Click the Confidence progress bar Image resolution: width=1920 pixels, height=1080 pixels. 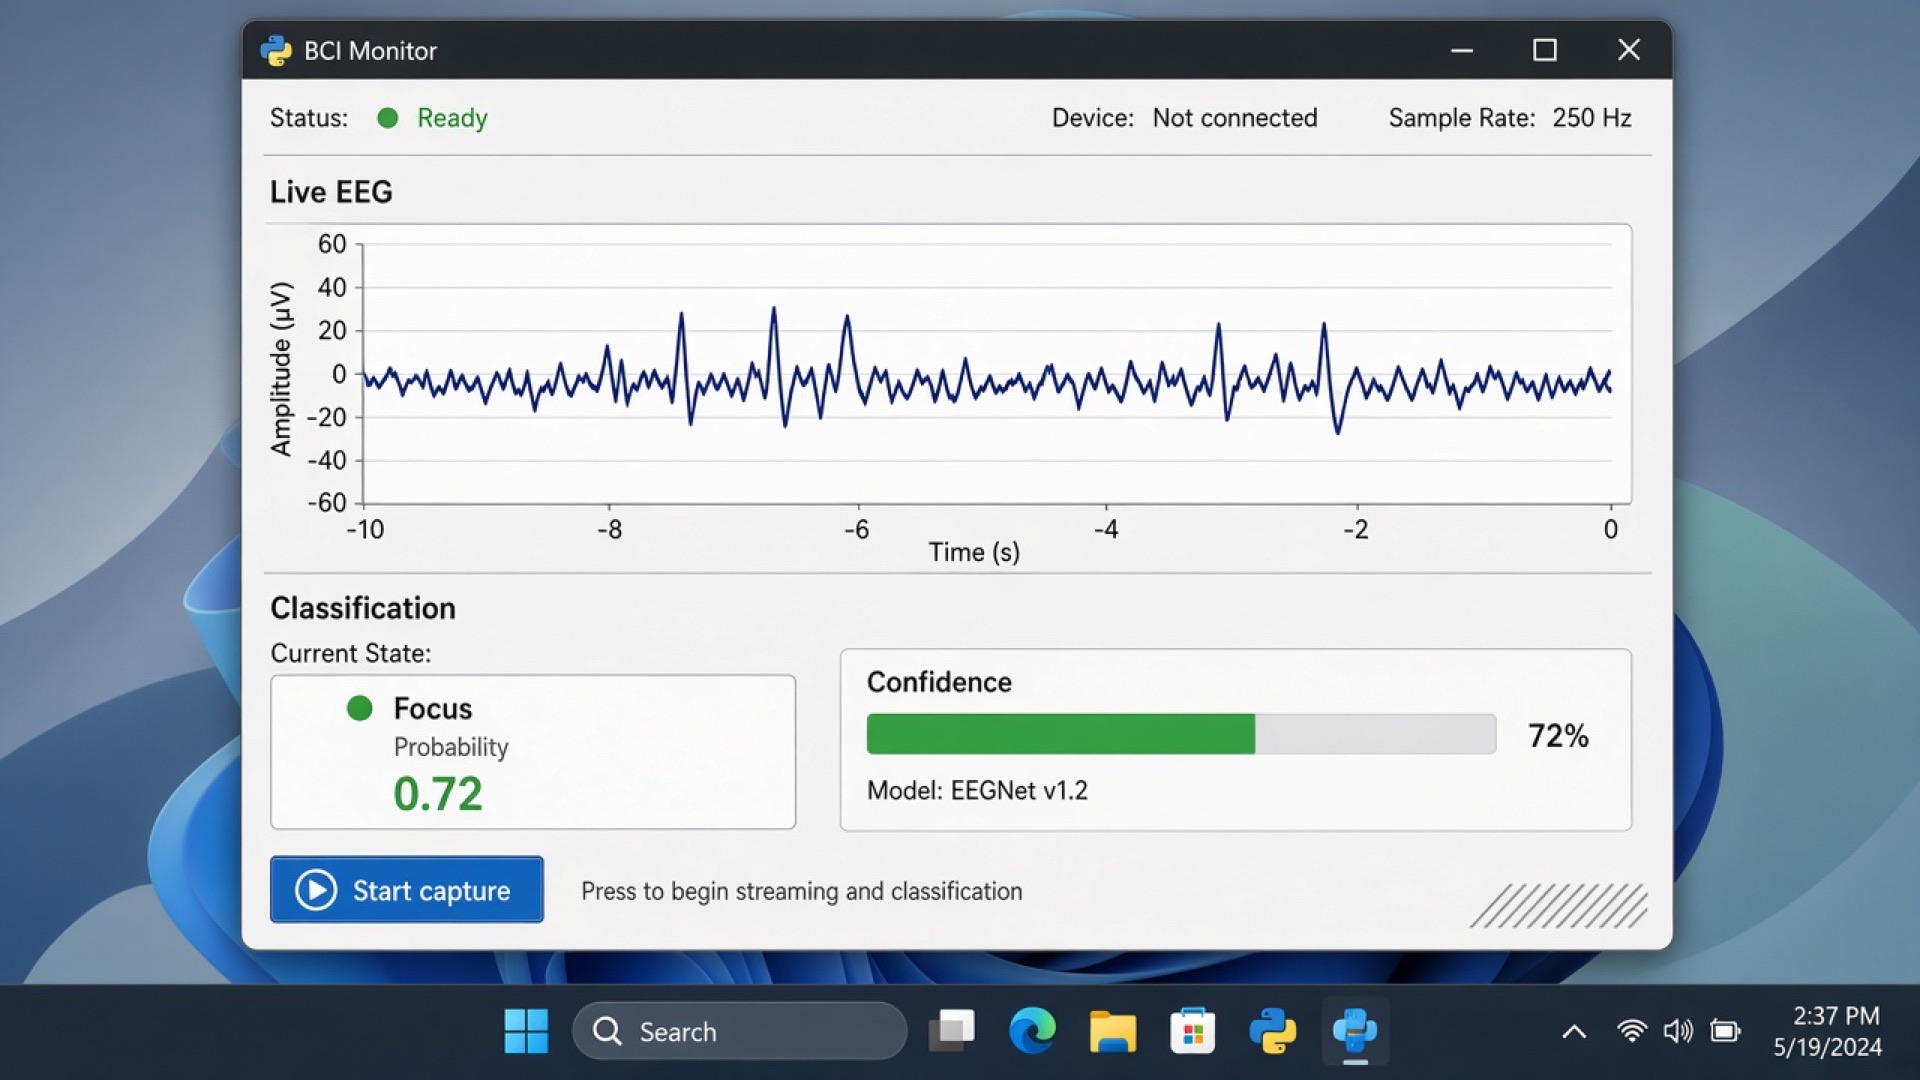[x=1181, y=734]
